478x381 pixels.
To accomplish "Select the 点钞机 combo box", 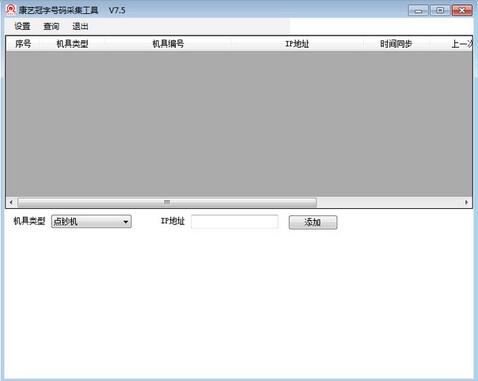I will 91,222.
